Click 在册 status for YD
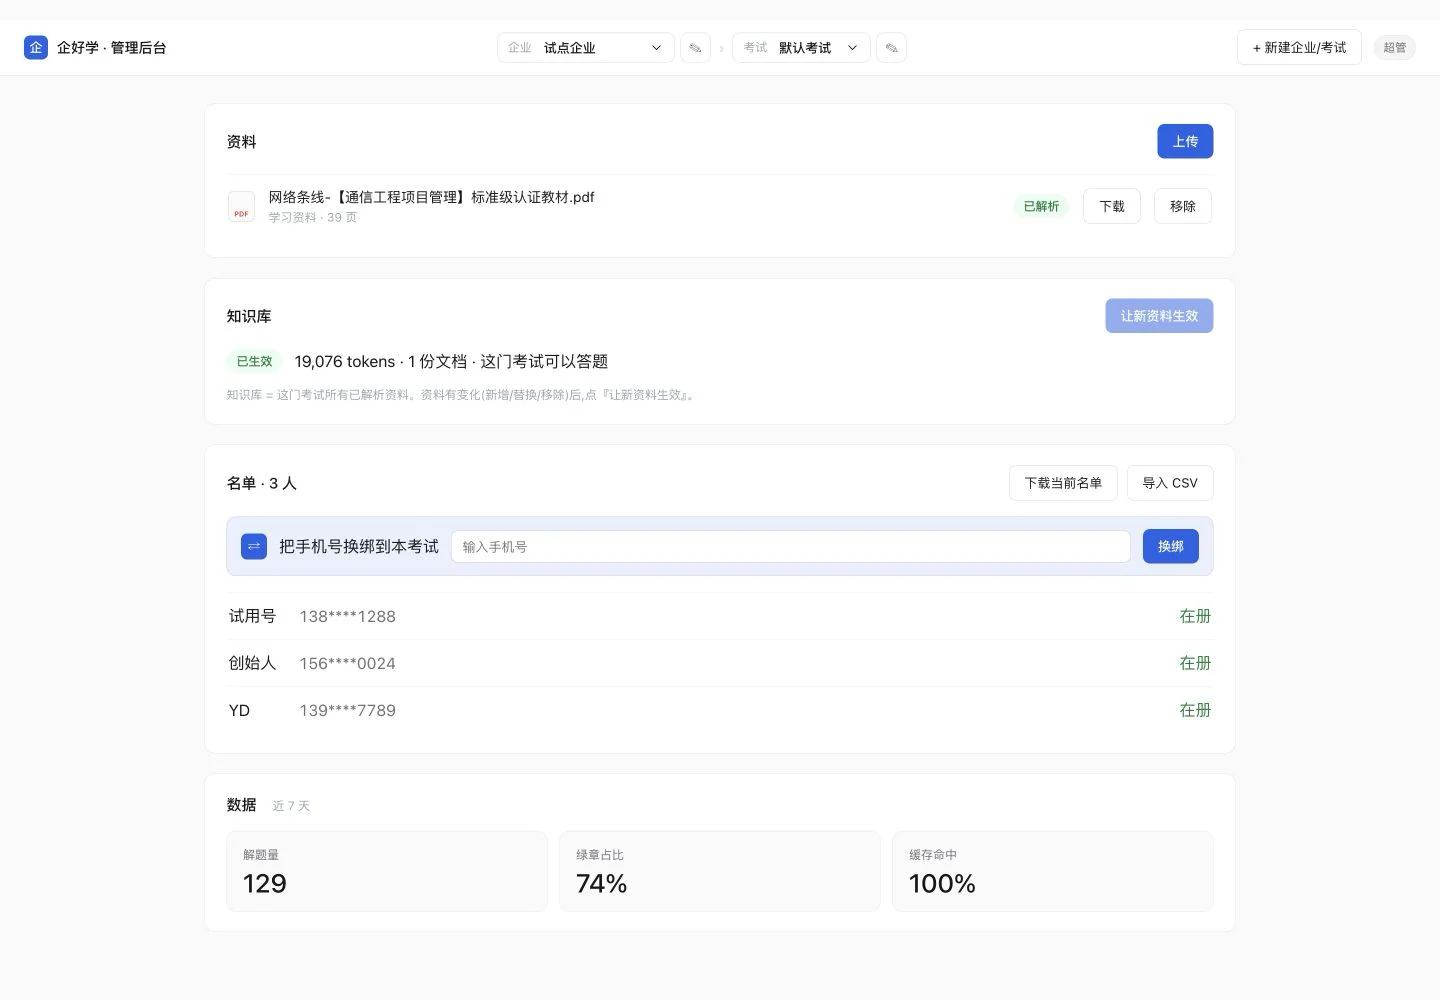The height and width of the screenshot is (1000, 1440). [x=1195, y=710]
